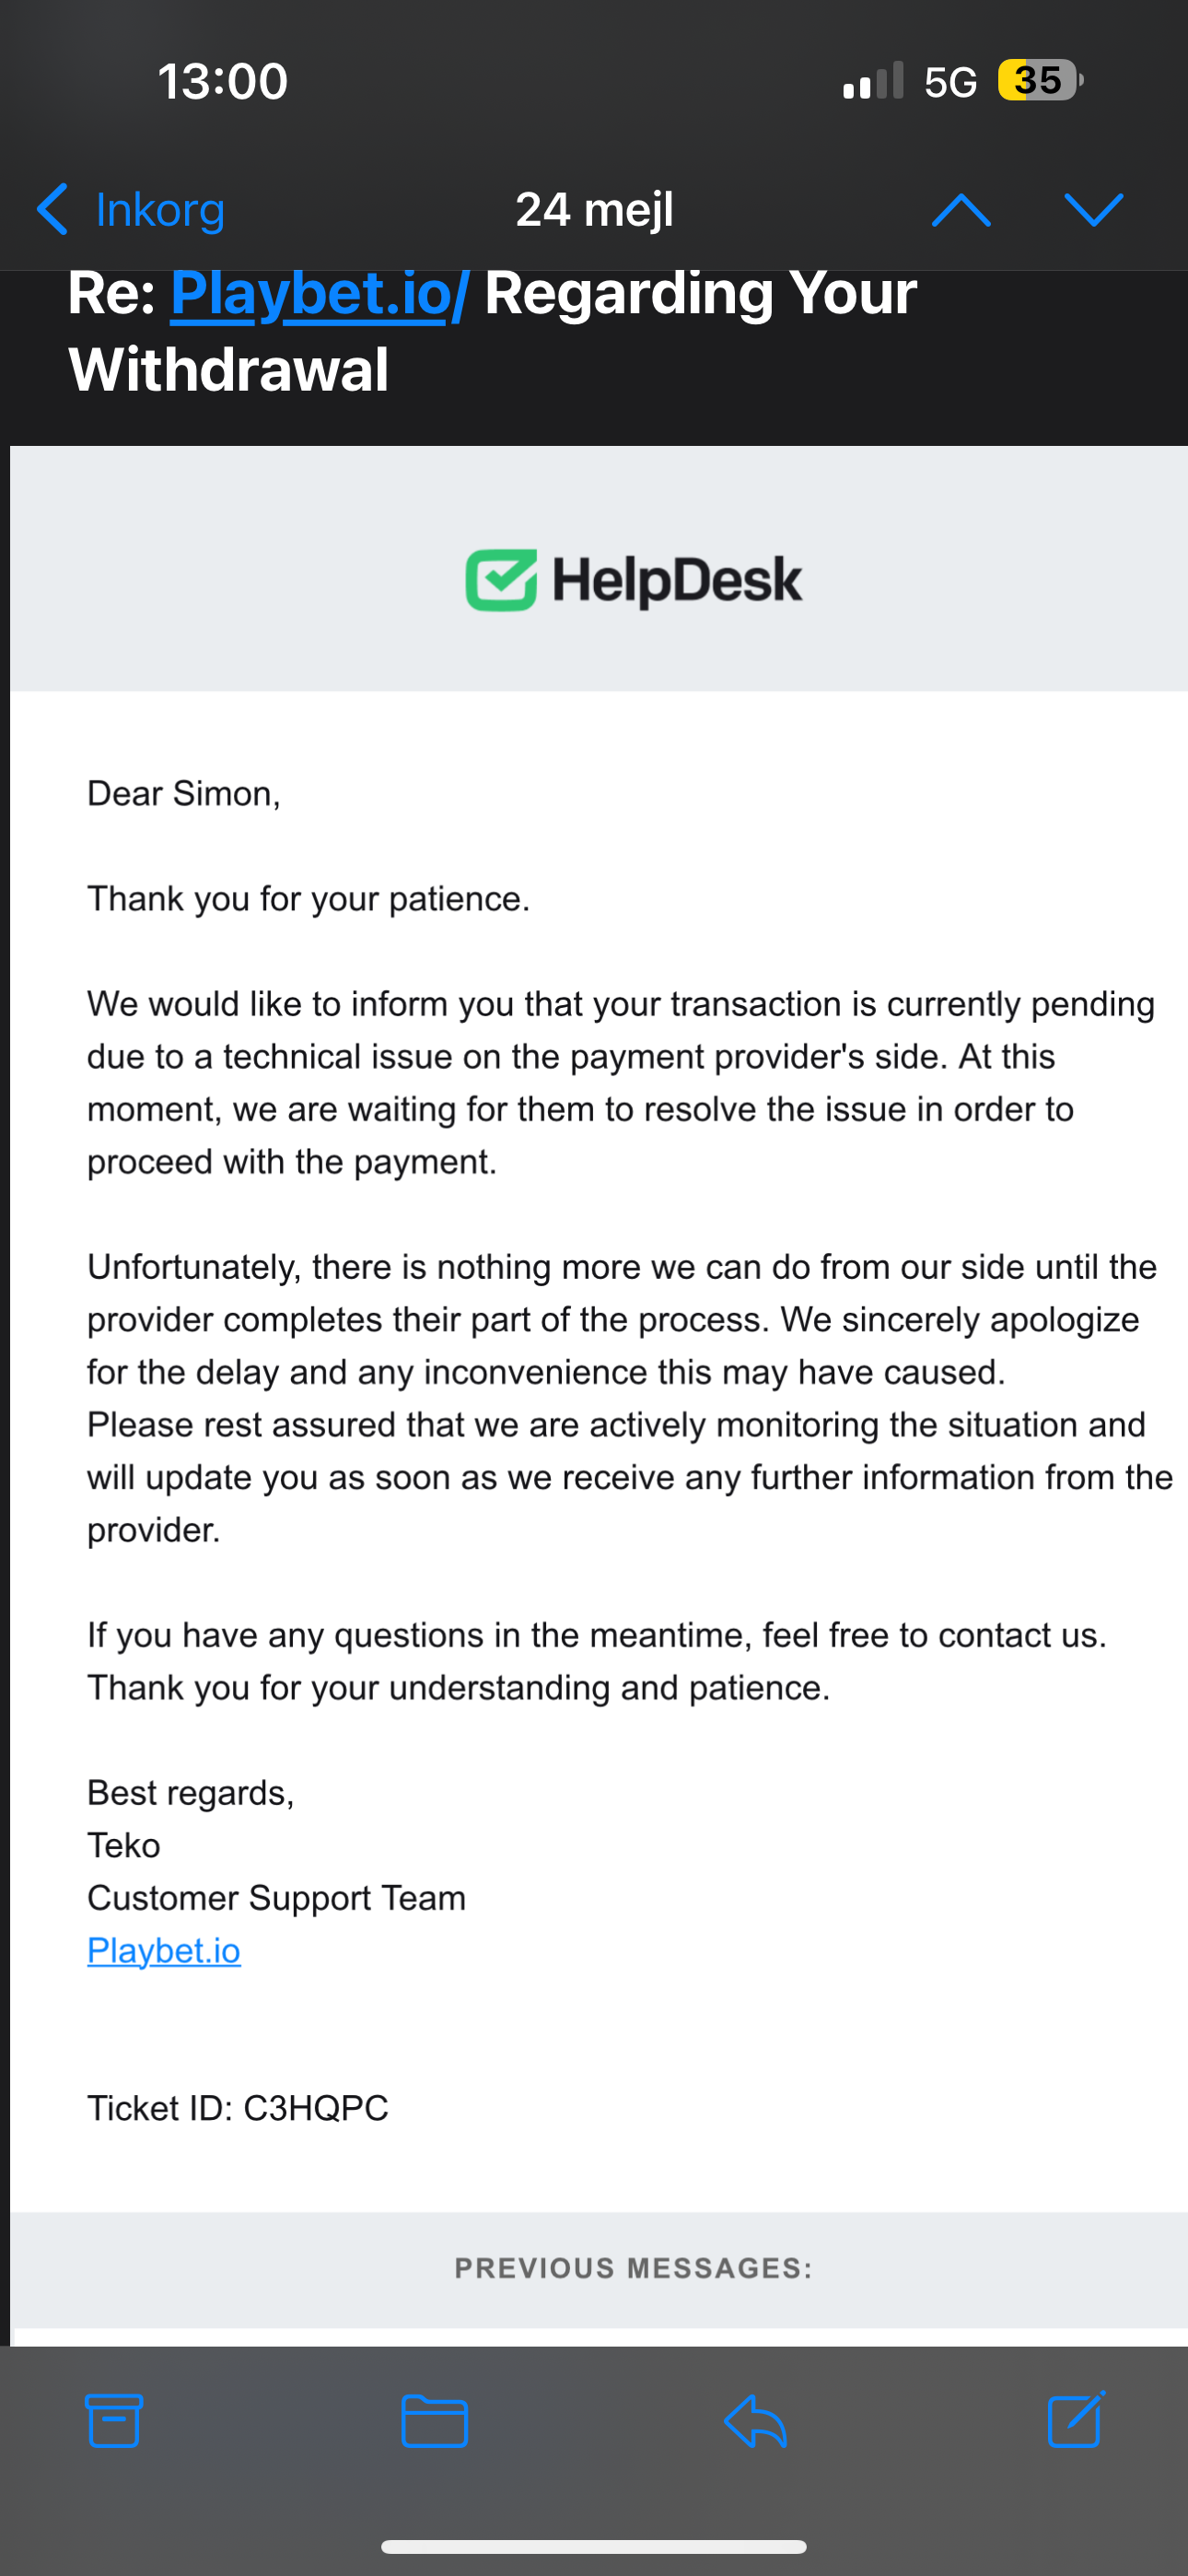
Task: Compose a new message with pencil icon
Action: [x=1076, y=2421]
